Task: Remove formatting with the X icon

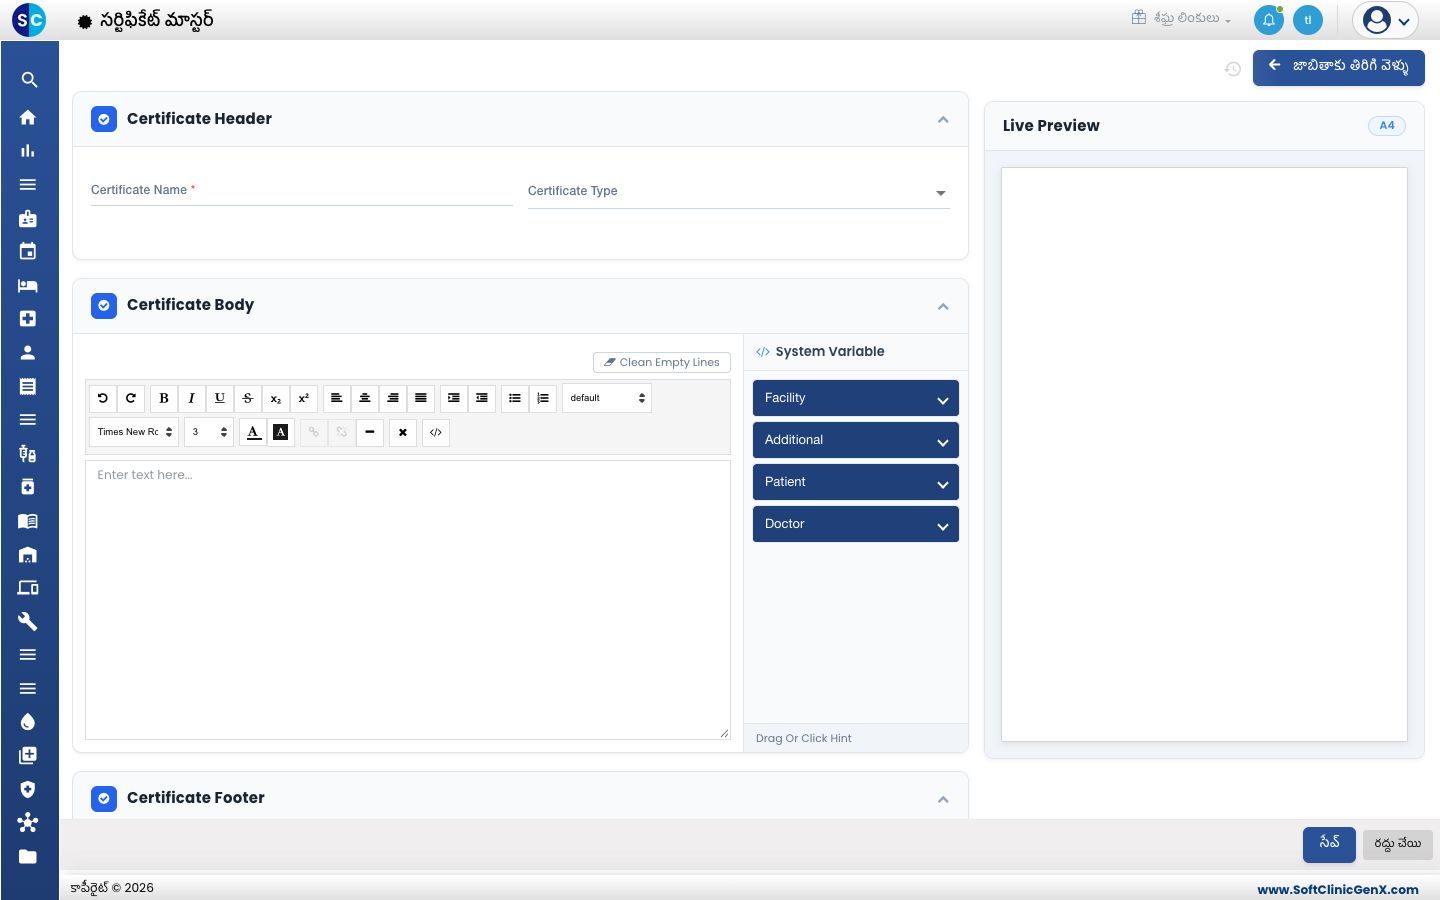Action: (403, 432)
